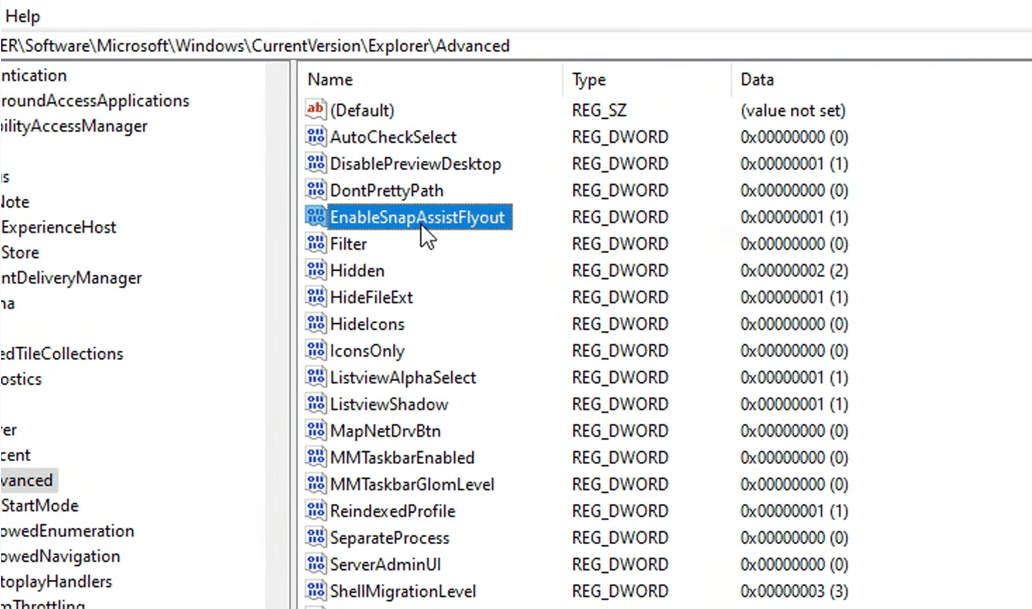Screen dimensions: 1032x609
Task: Click the Hidden DWORD value icon
Action: click(316, 270)
